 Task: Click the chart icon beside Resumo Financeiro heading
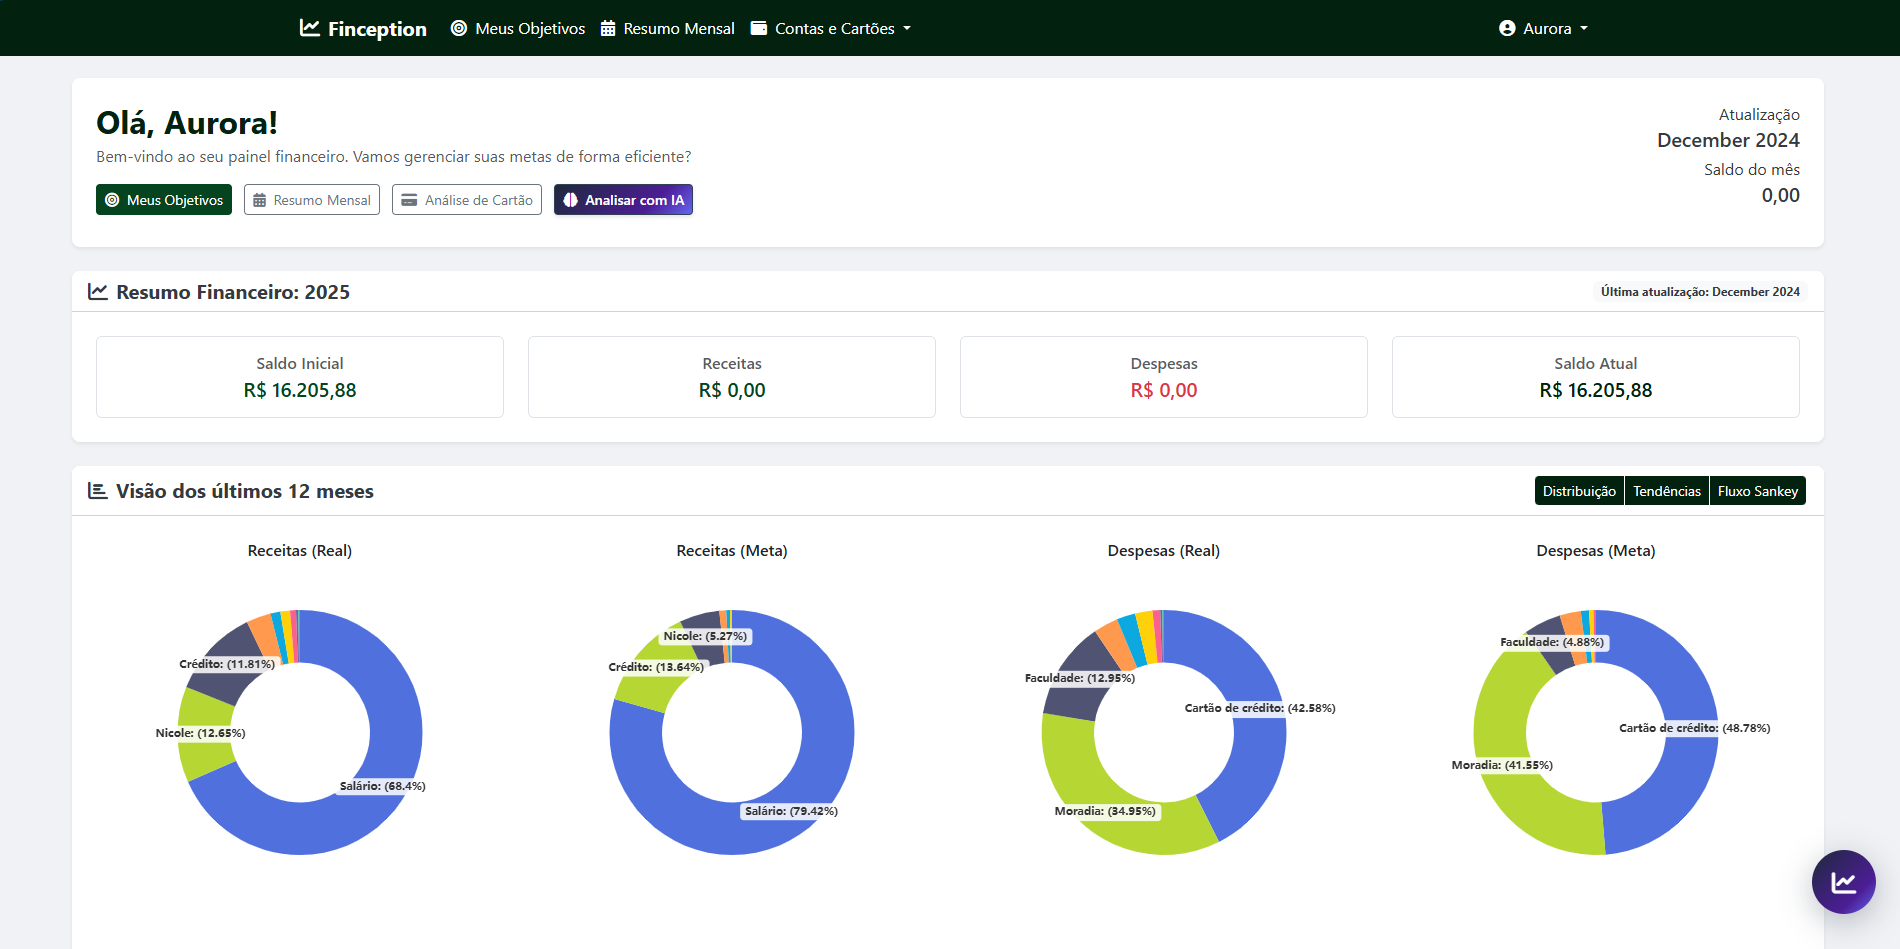point(97,291)
